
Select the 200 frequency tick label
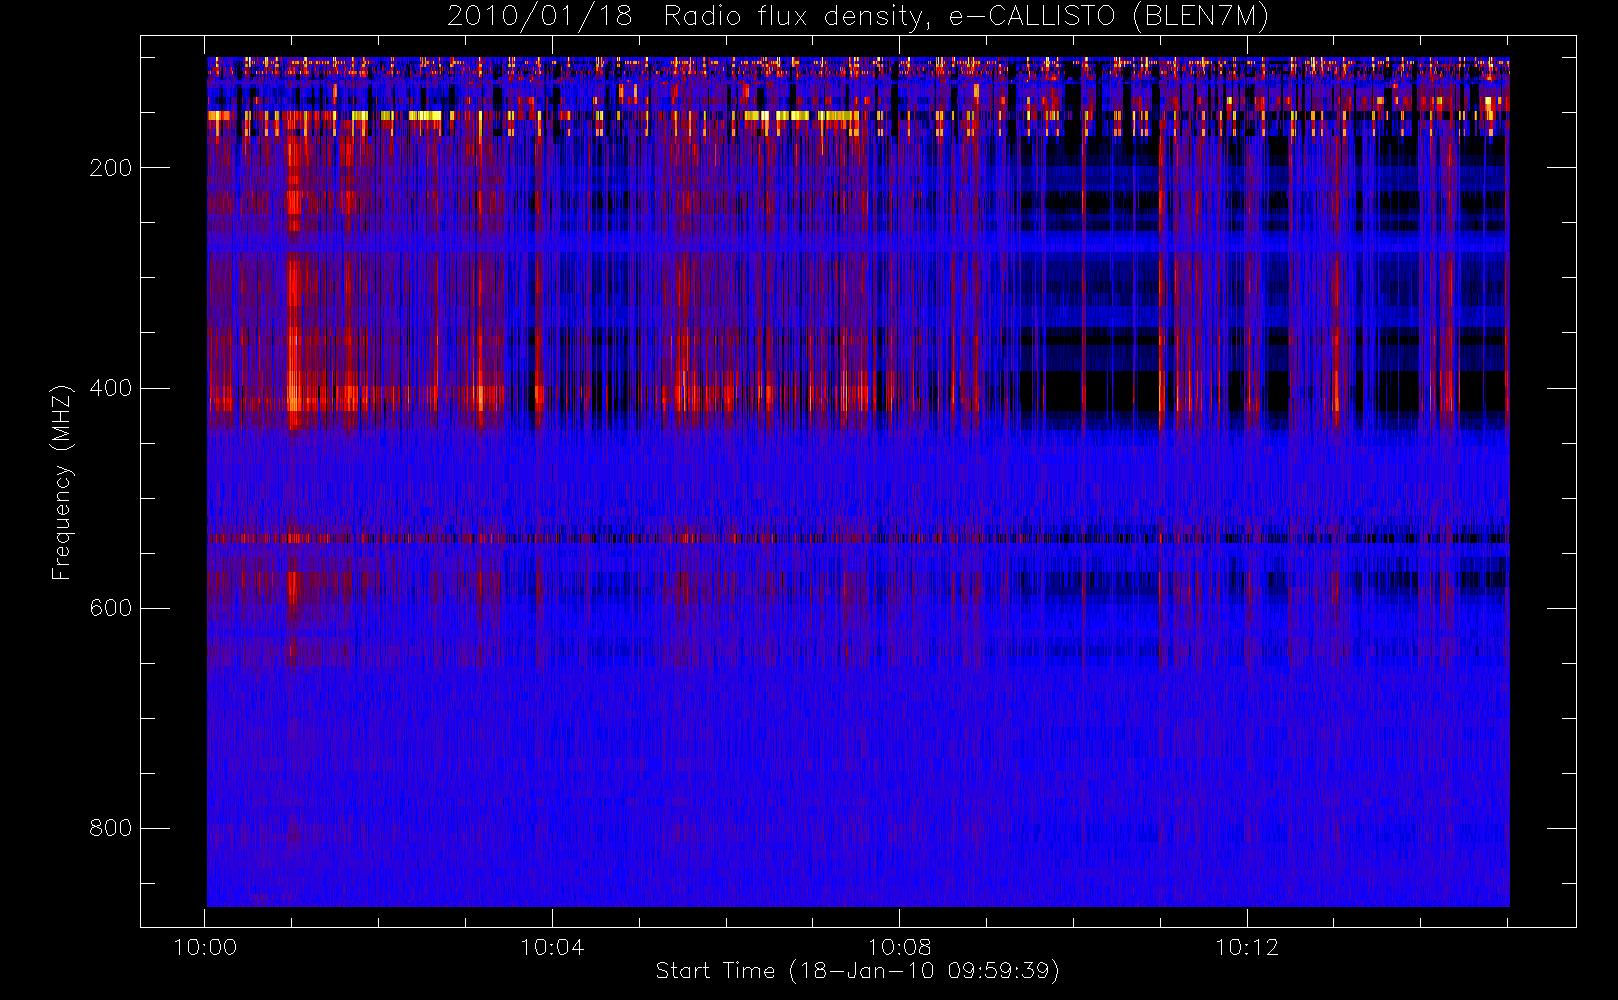click(x=111, y=168)
